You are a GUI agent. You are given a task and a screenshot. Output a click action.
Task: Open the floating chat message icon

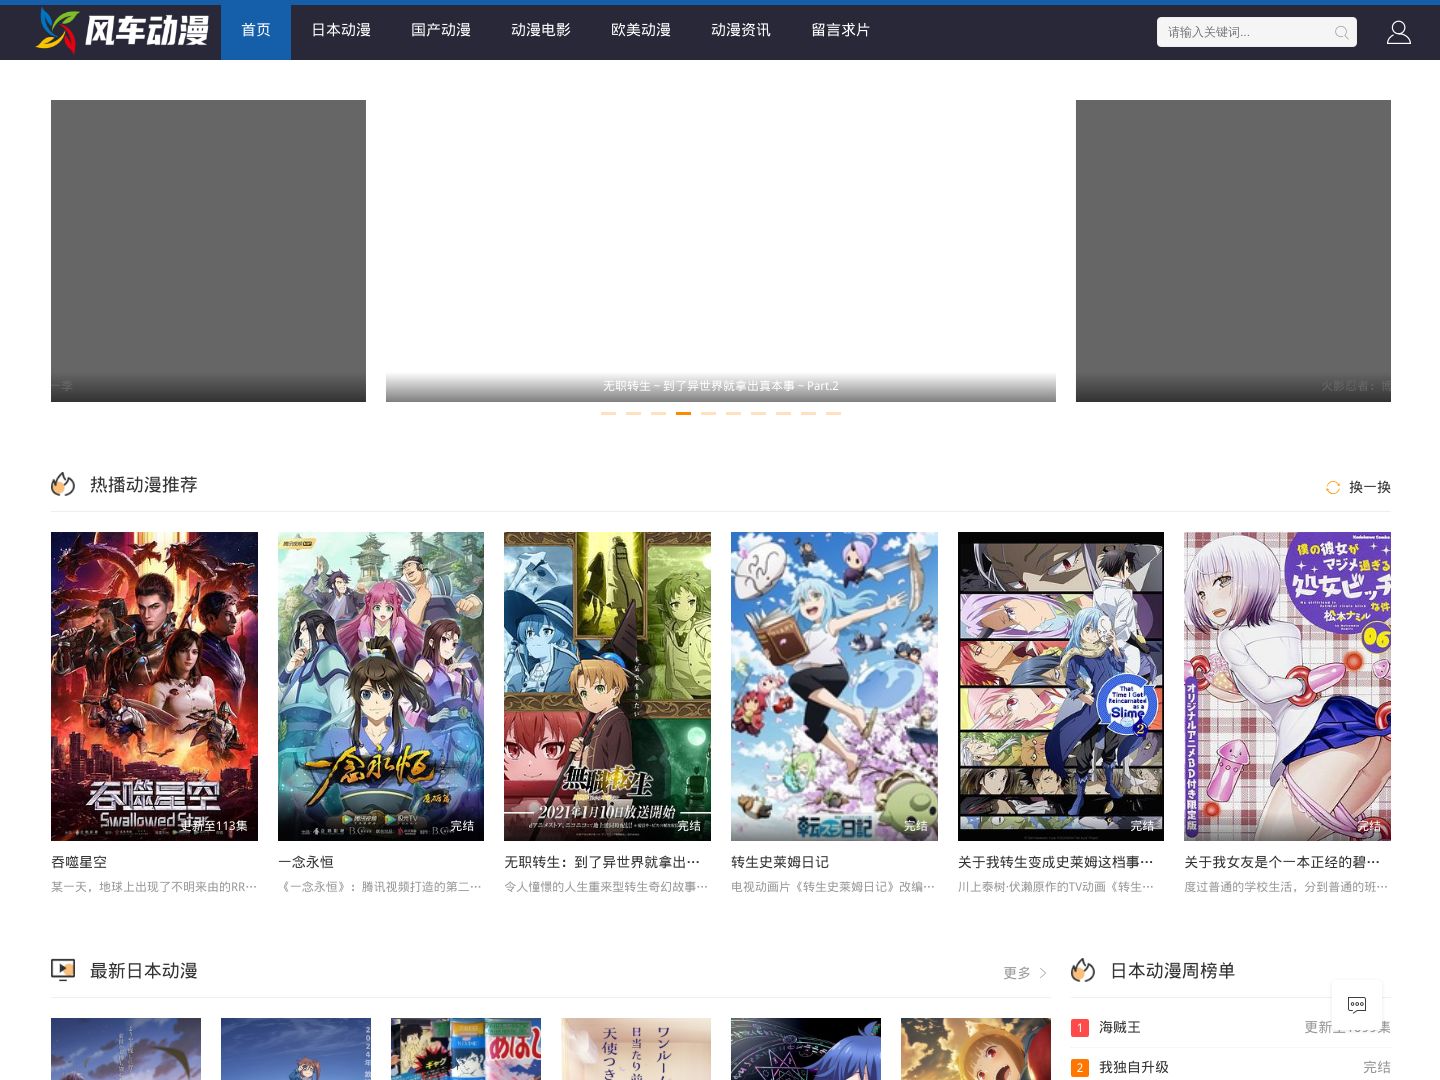tap(1357, 1004)
